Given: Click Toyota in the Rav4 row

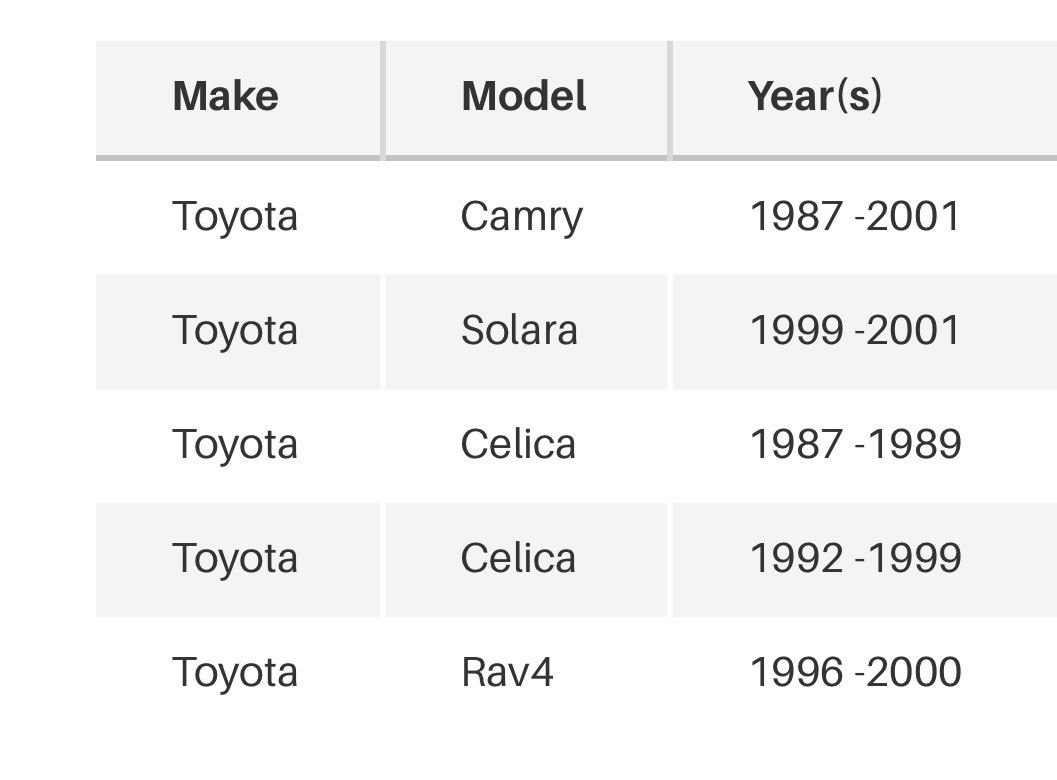Looking at the screenshot, I should (235, 674).
